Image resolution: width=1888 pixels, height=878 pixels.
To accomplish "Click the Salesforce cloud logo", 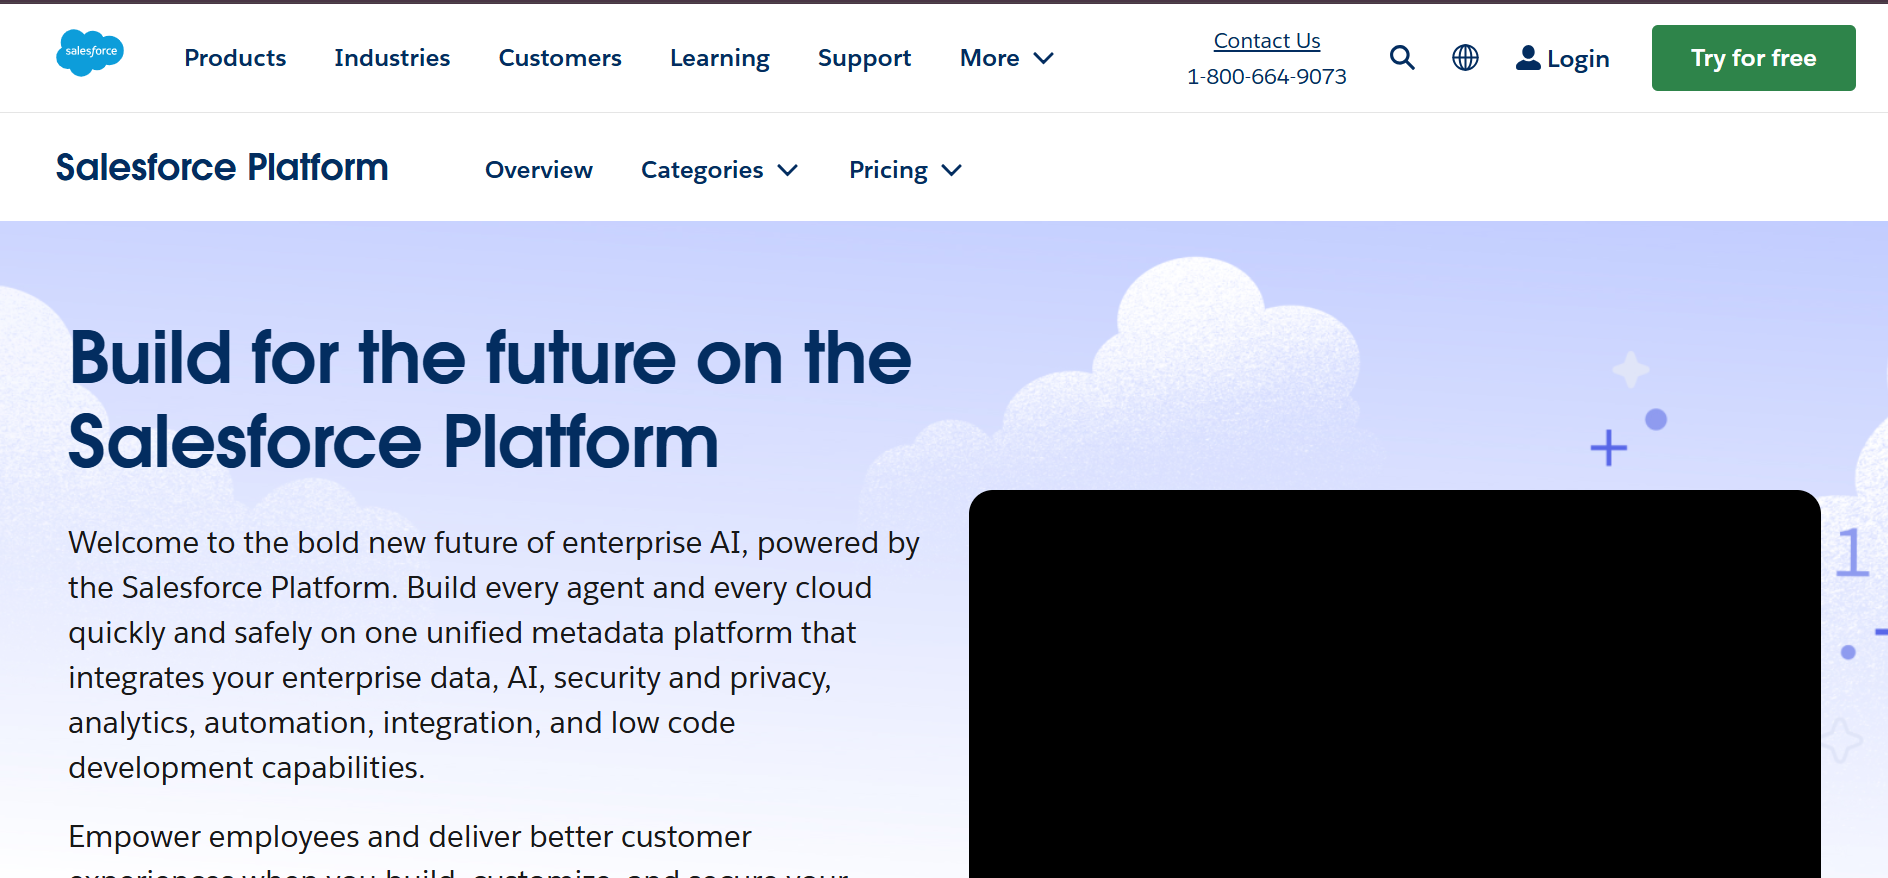I will 90,52.
